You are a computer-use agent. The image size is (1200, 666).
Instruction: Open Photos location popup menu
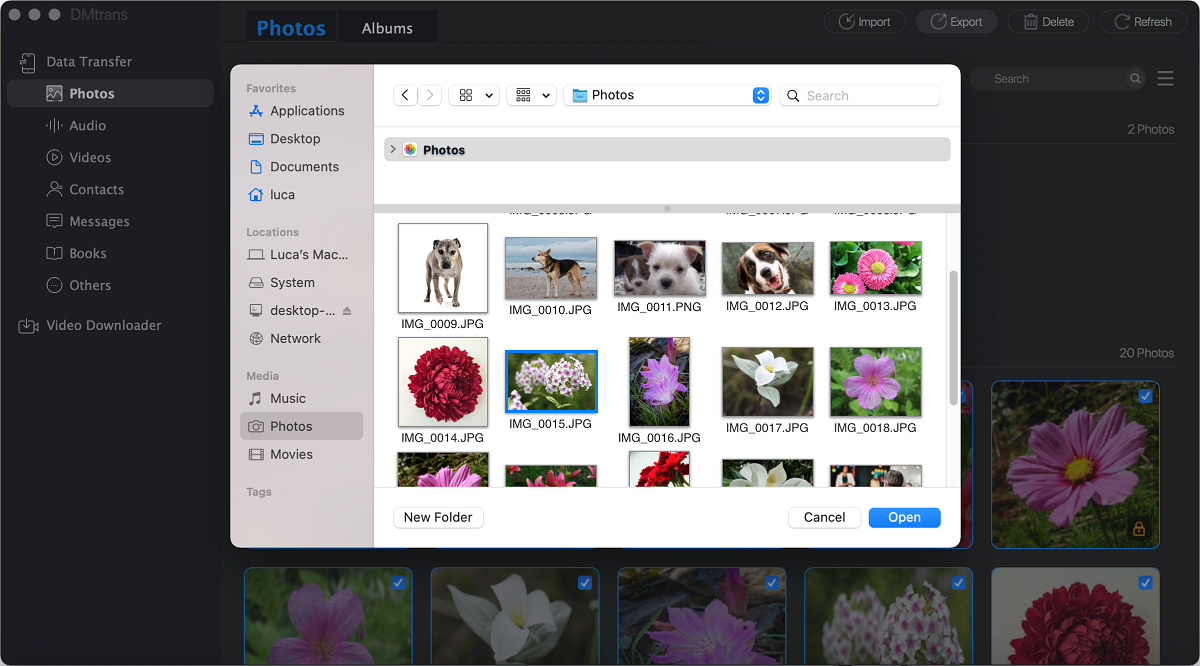[x=666, y=95]
